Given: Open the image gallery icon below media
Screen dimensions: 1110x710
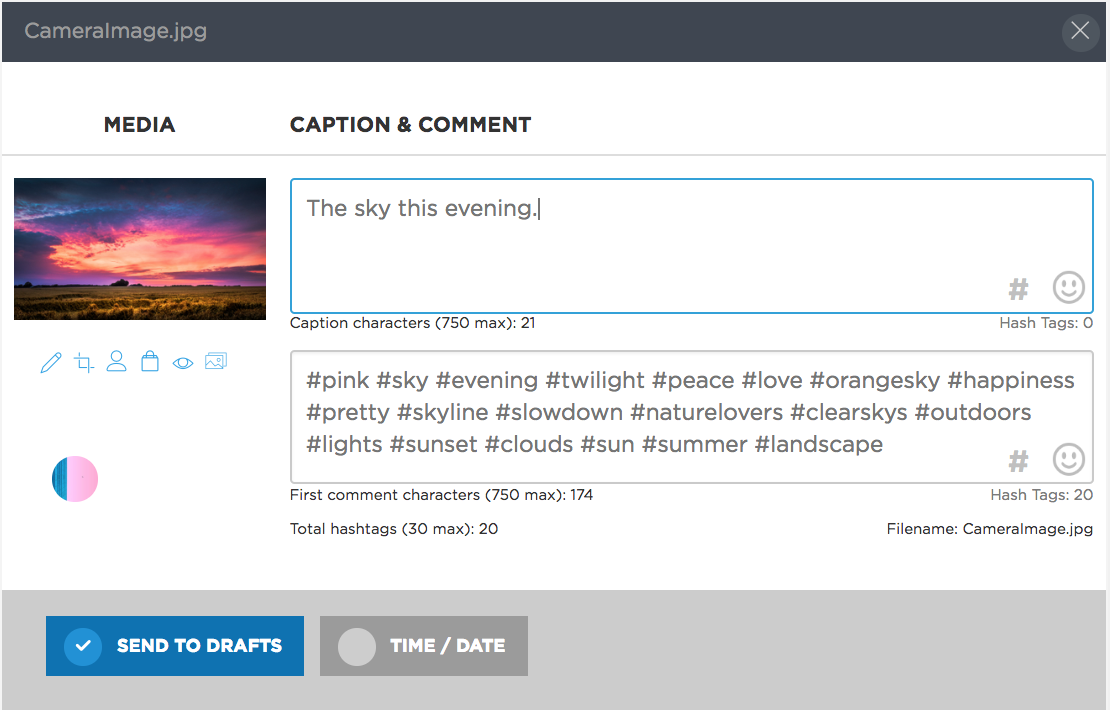Looking at the screenshot, I should [x=216, y=361].
